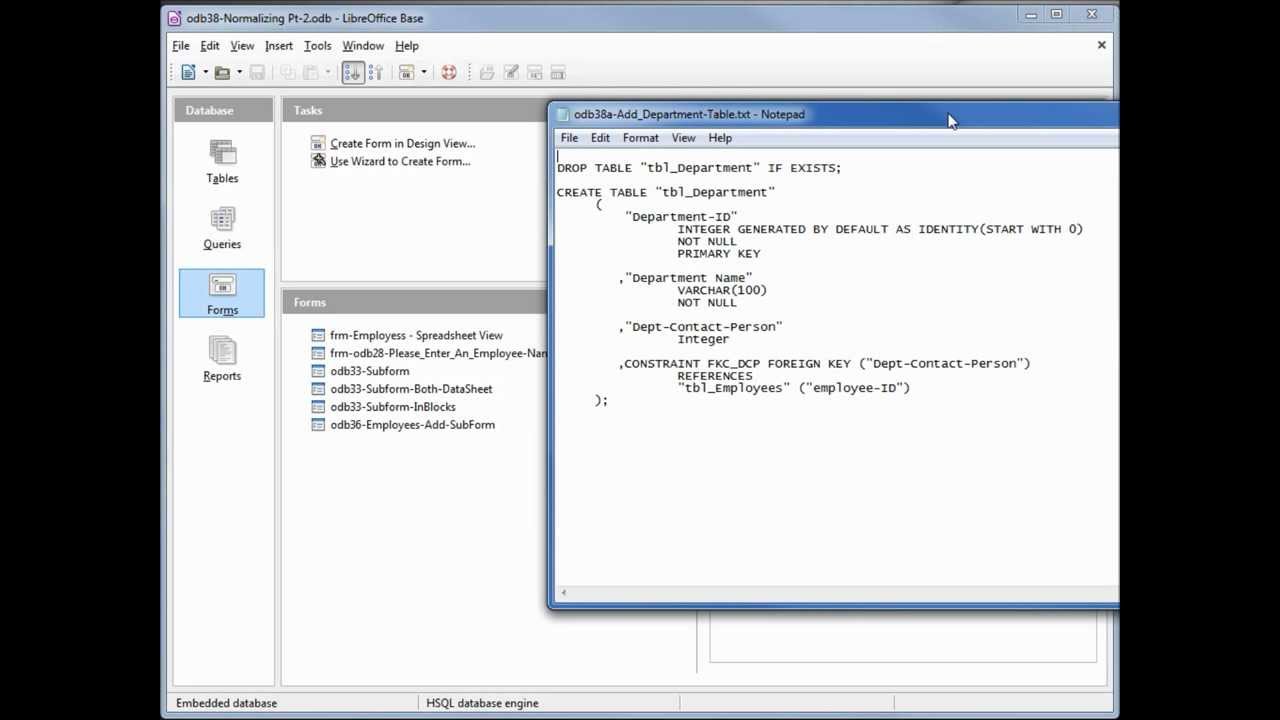The height and width of the screenshot is (720, 1280).
Task: Select the frm-odb28-Please_Enter_An_Employee form
Action: (438, 354)
